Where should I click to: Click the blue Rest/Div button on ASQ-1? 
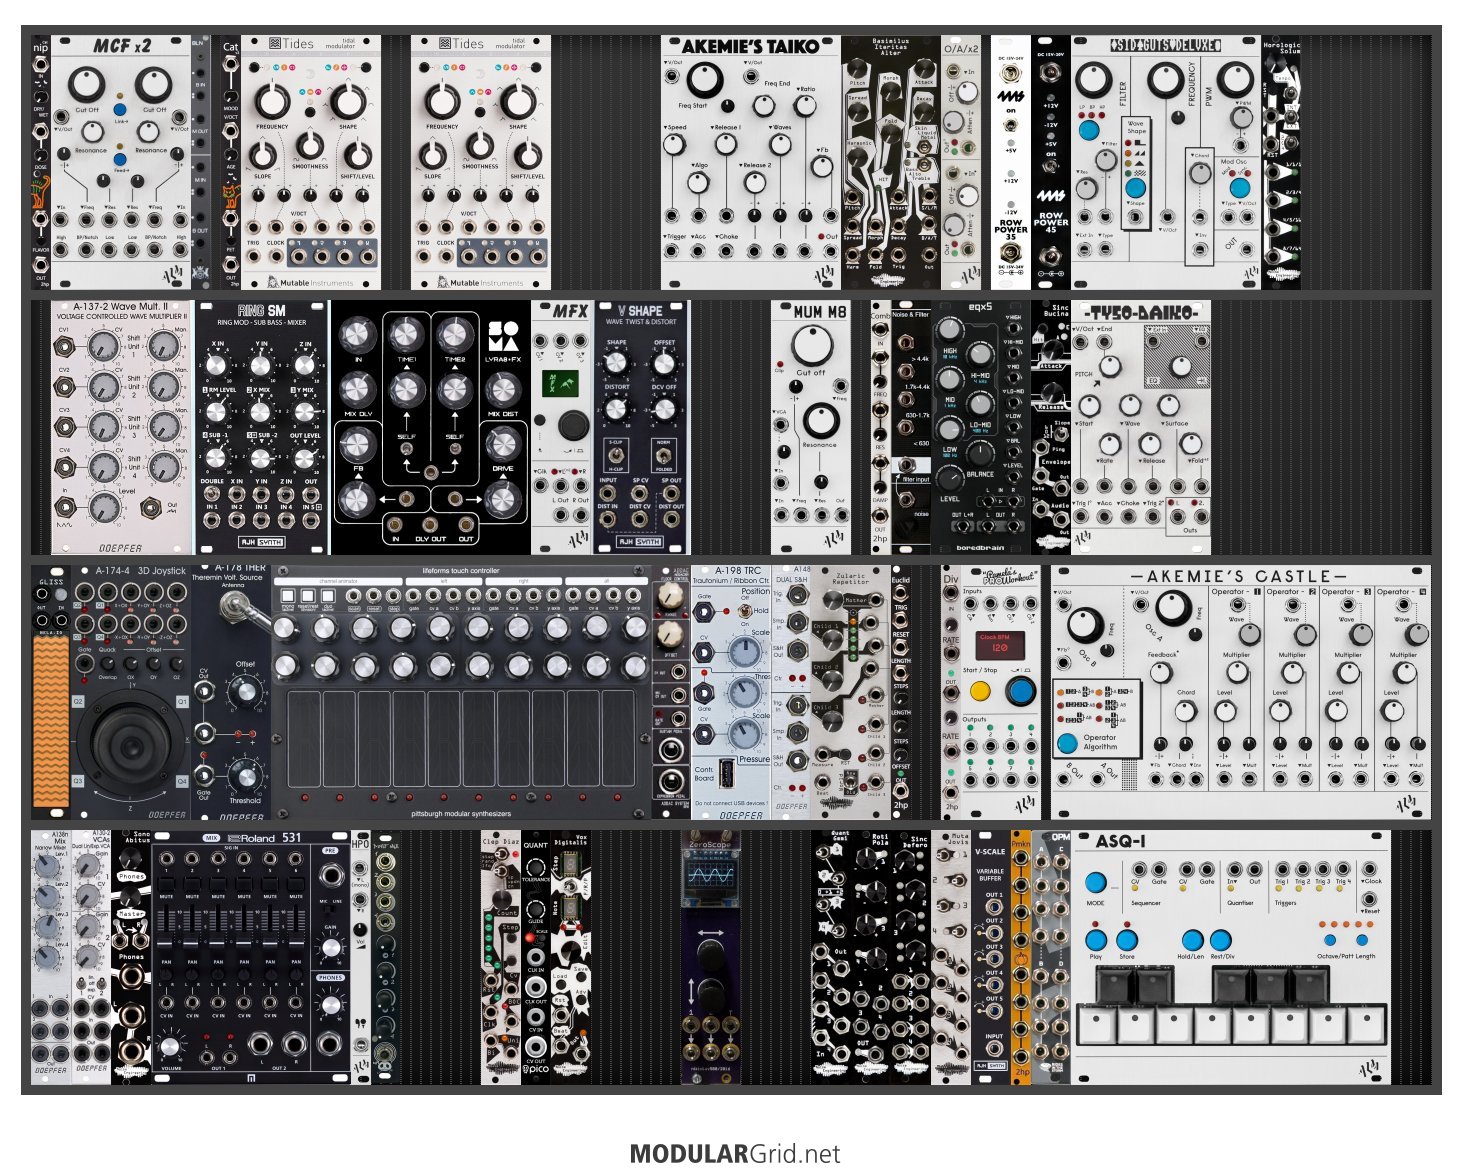pos(1220,940)
